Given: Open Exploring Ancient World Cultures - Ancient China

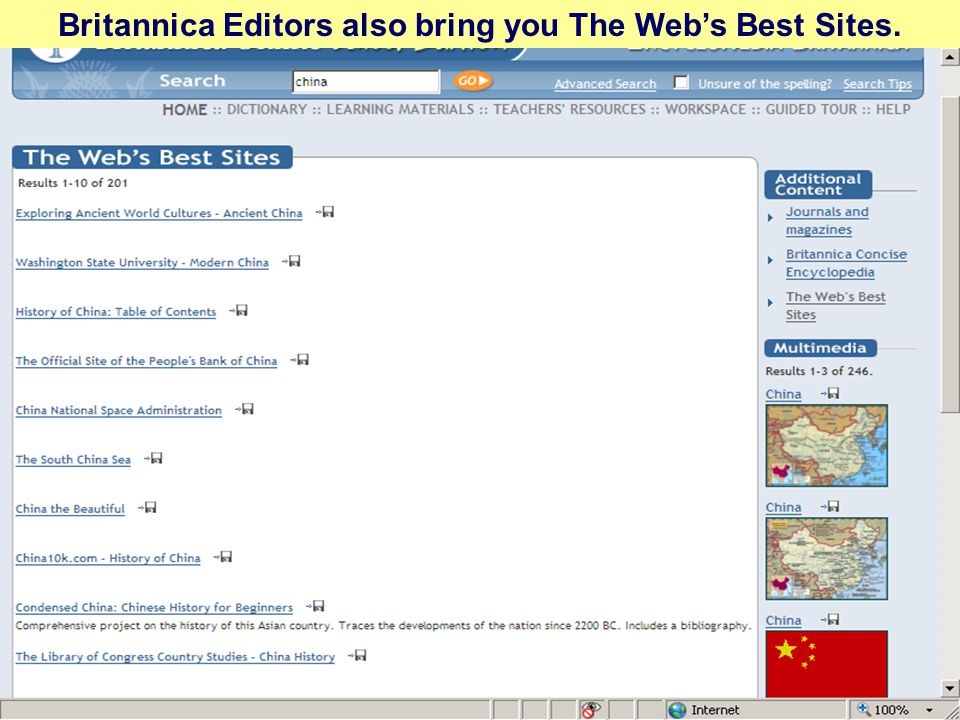Looking at the screenshot, I should pyautogui.click(x=159, y=213).
